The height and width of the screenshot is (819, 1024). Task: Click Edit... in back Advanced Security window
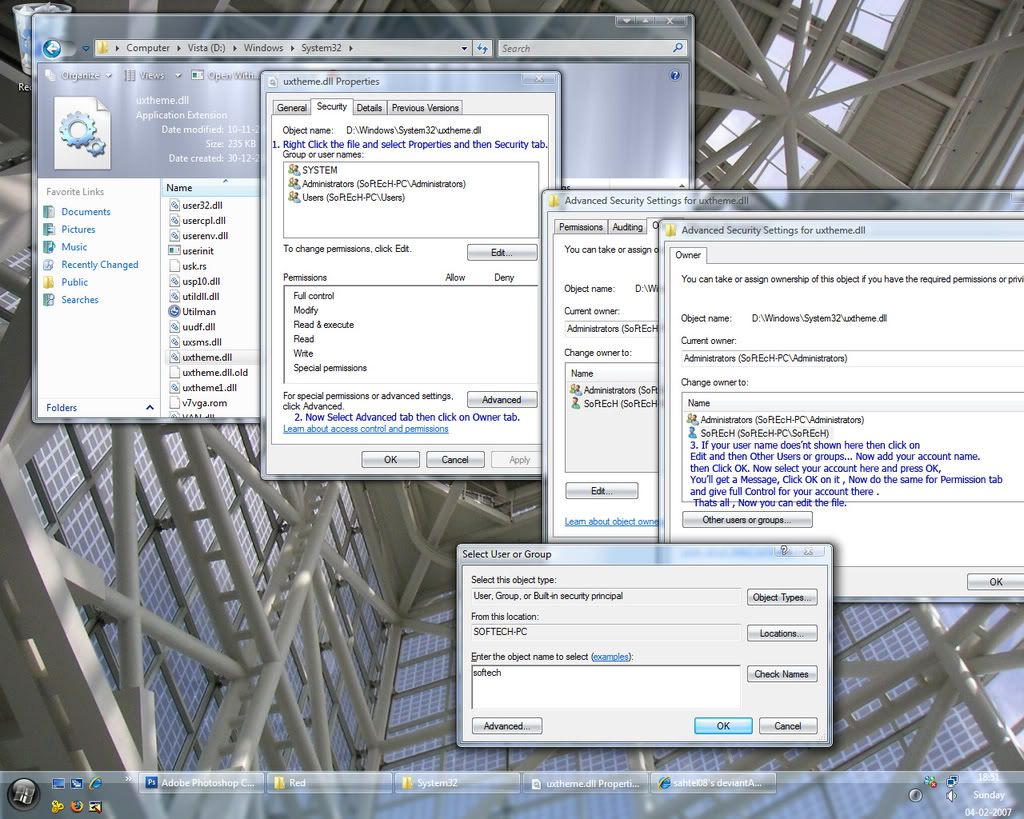pyautogui.click(x=601, y=491)
